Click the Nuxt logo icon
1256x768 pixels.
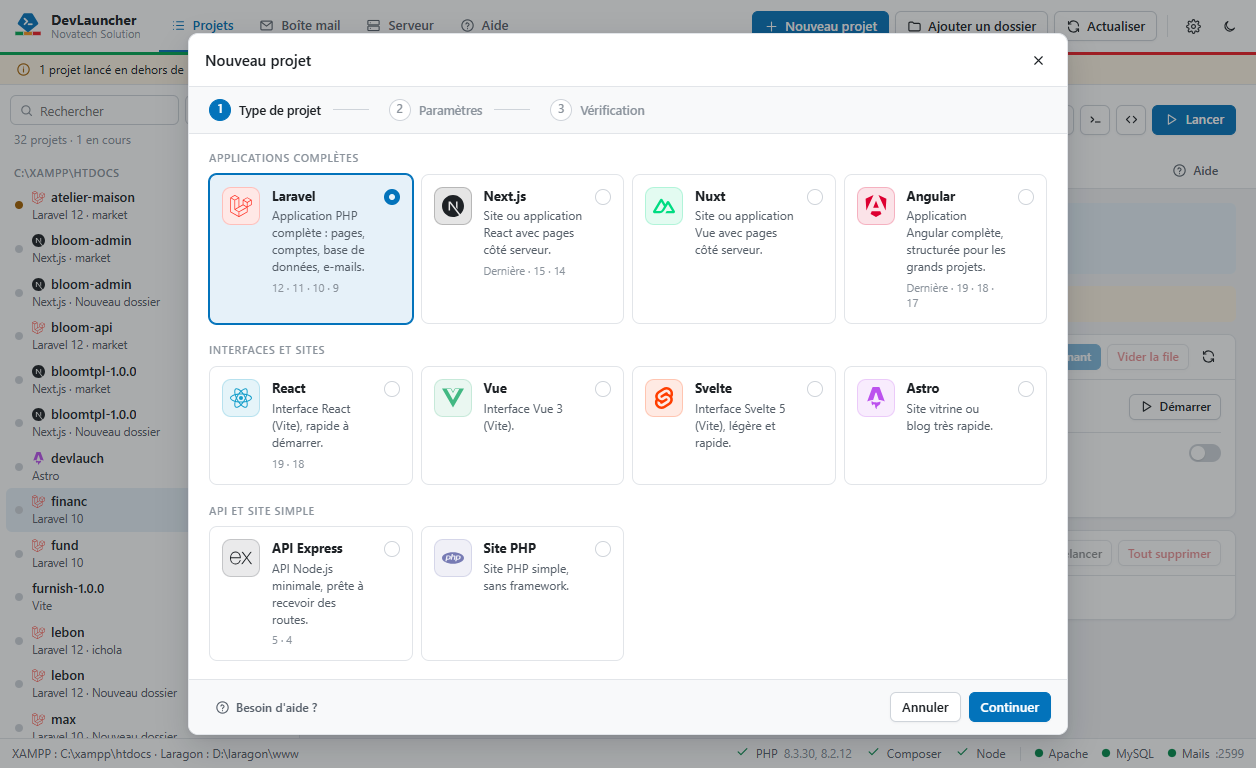664,206
